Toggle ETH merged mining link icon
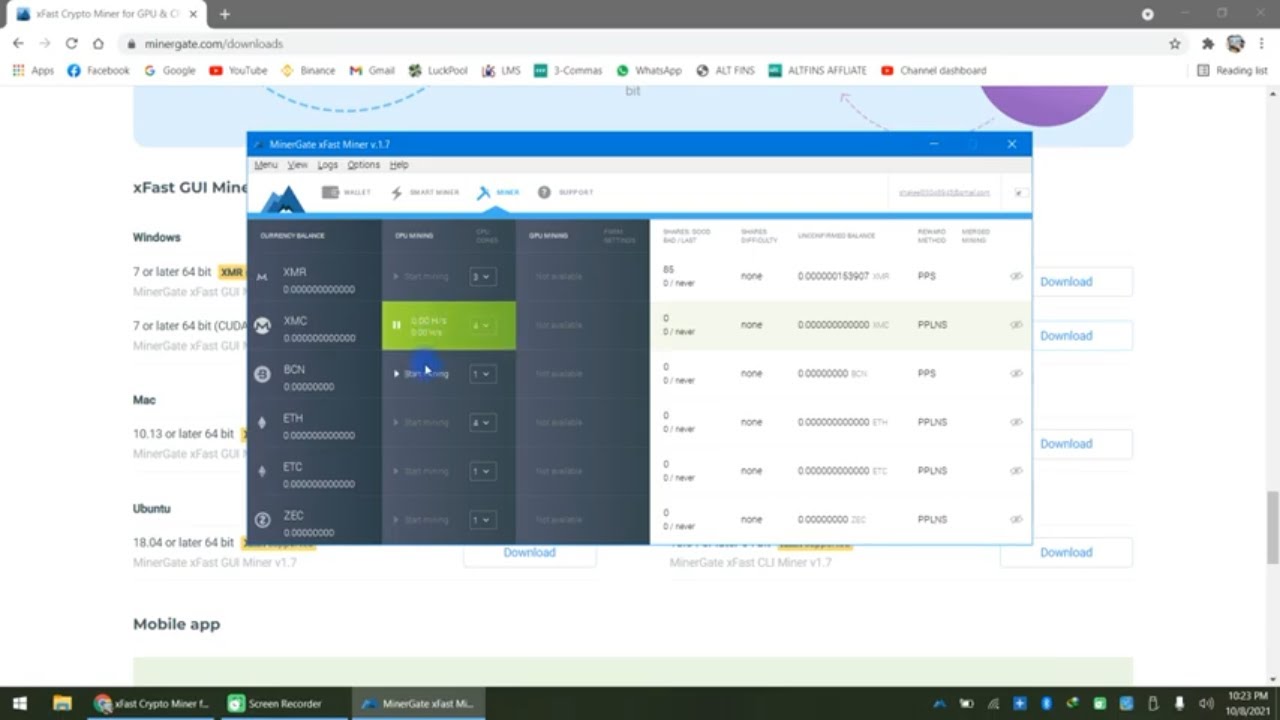Screen dimensions: 1280x720 tap(1016, 422)
